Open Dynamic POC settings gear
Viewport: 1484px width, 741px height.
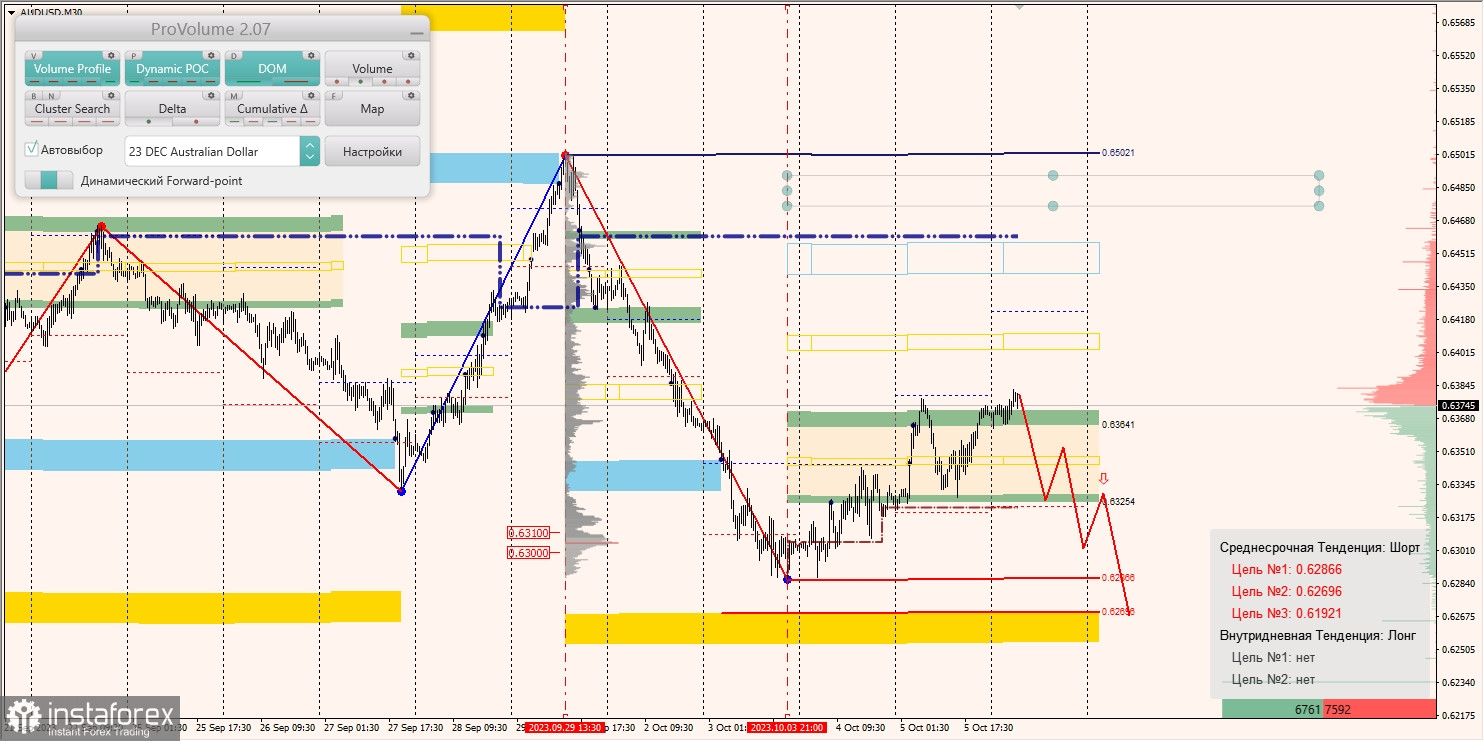point(211,55)
